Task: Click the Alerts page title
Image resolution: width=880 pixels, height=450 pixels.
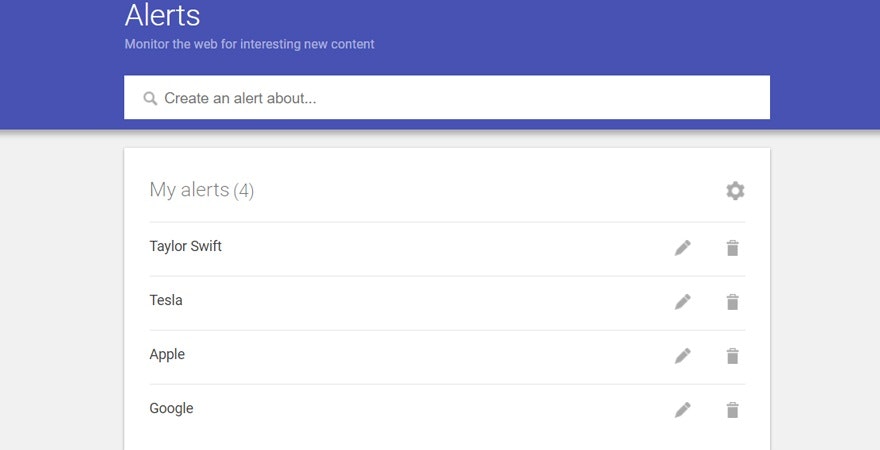Action: pos(162,16)
